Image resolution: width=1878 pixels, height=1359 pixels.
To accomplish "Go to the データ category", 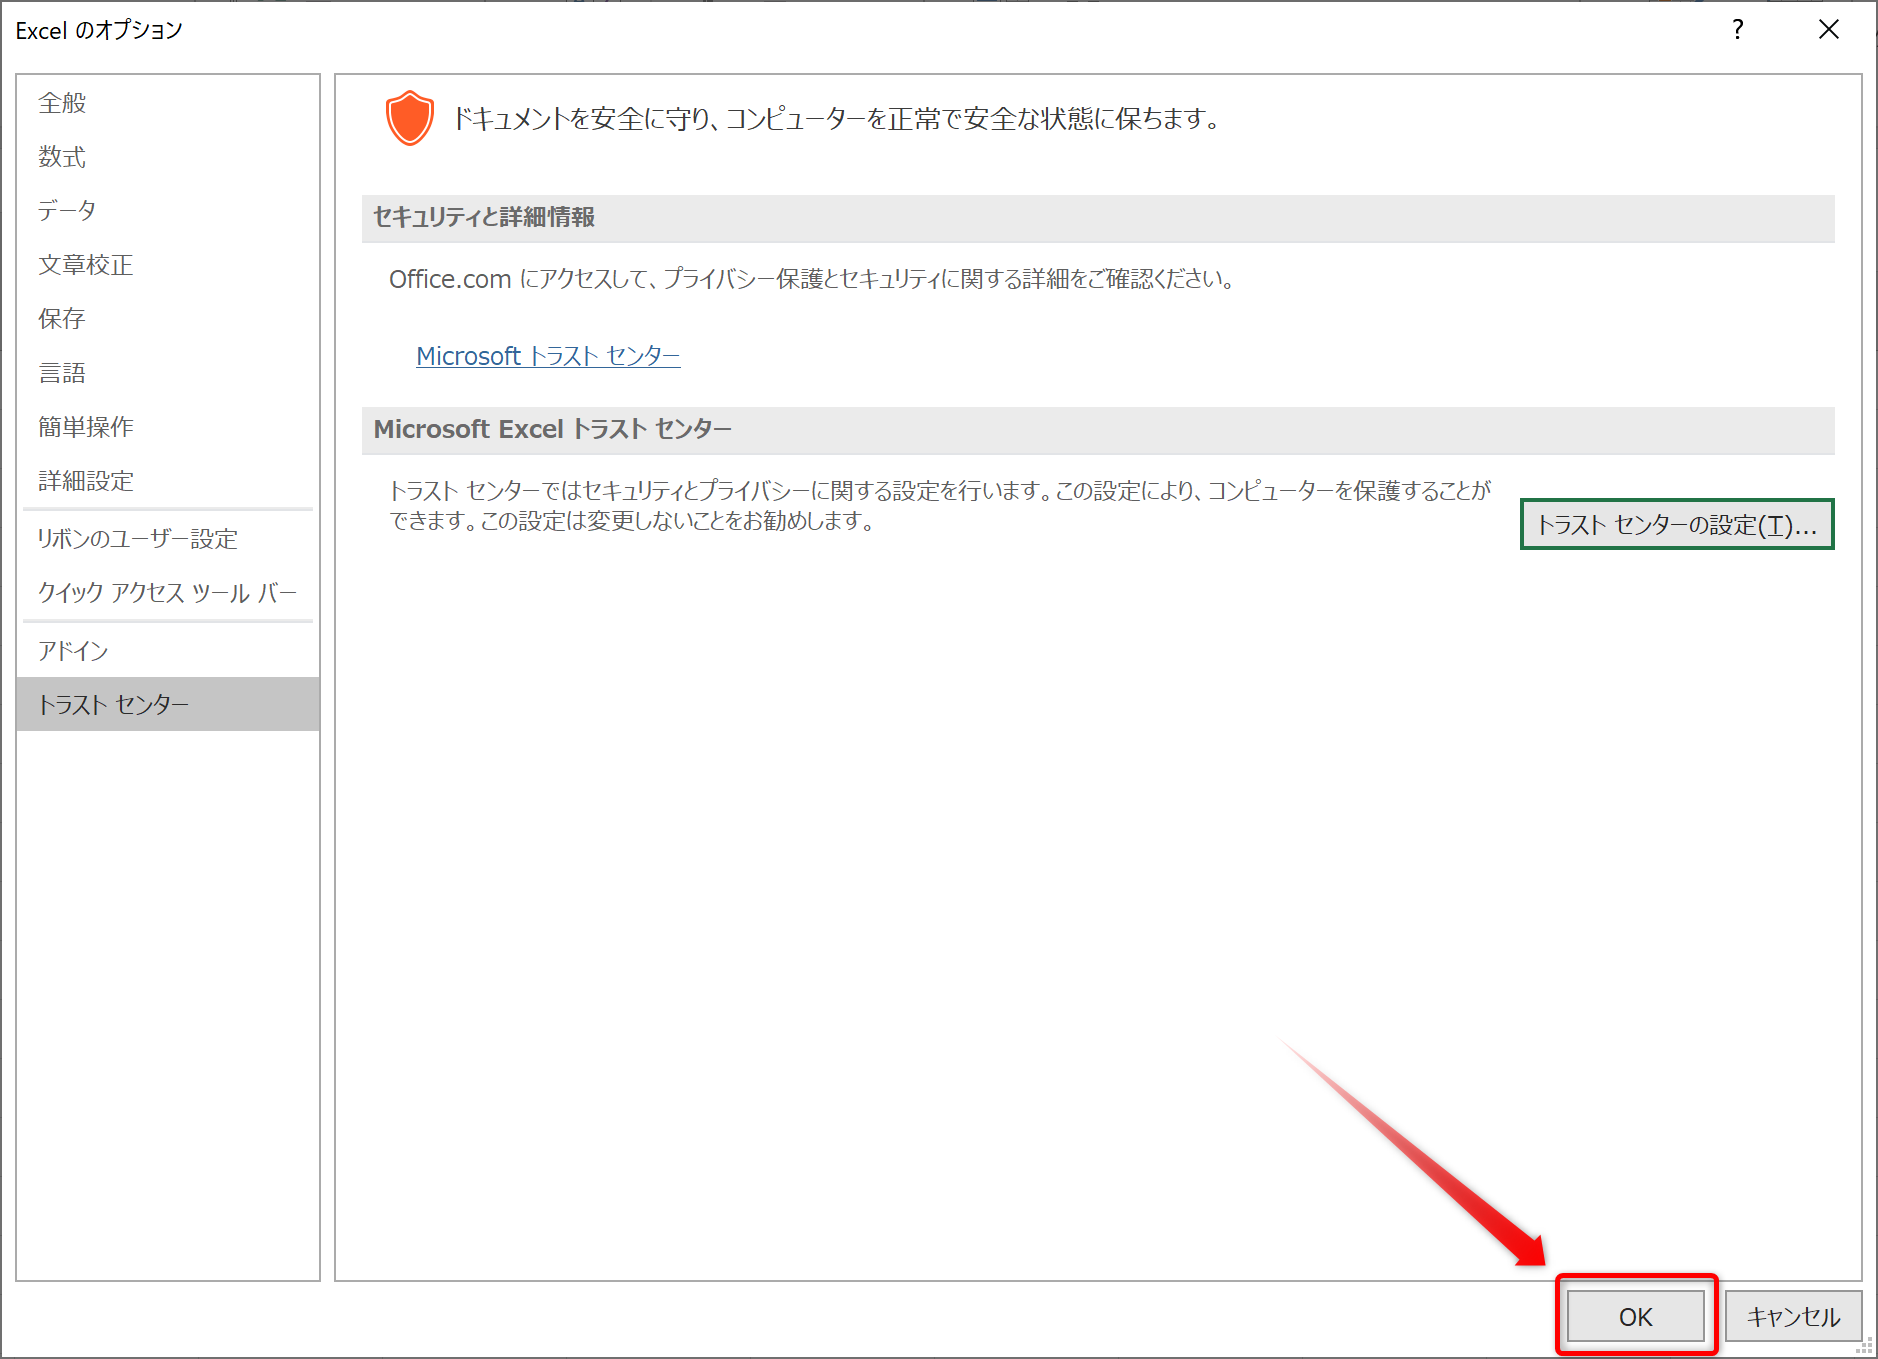I will [x=168, y=211].
